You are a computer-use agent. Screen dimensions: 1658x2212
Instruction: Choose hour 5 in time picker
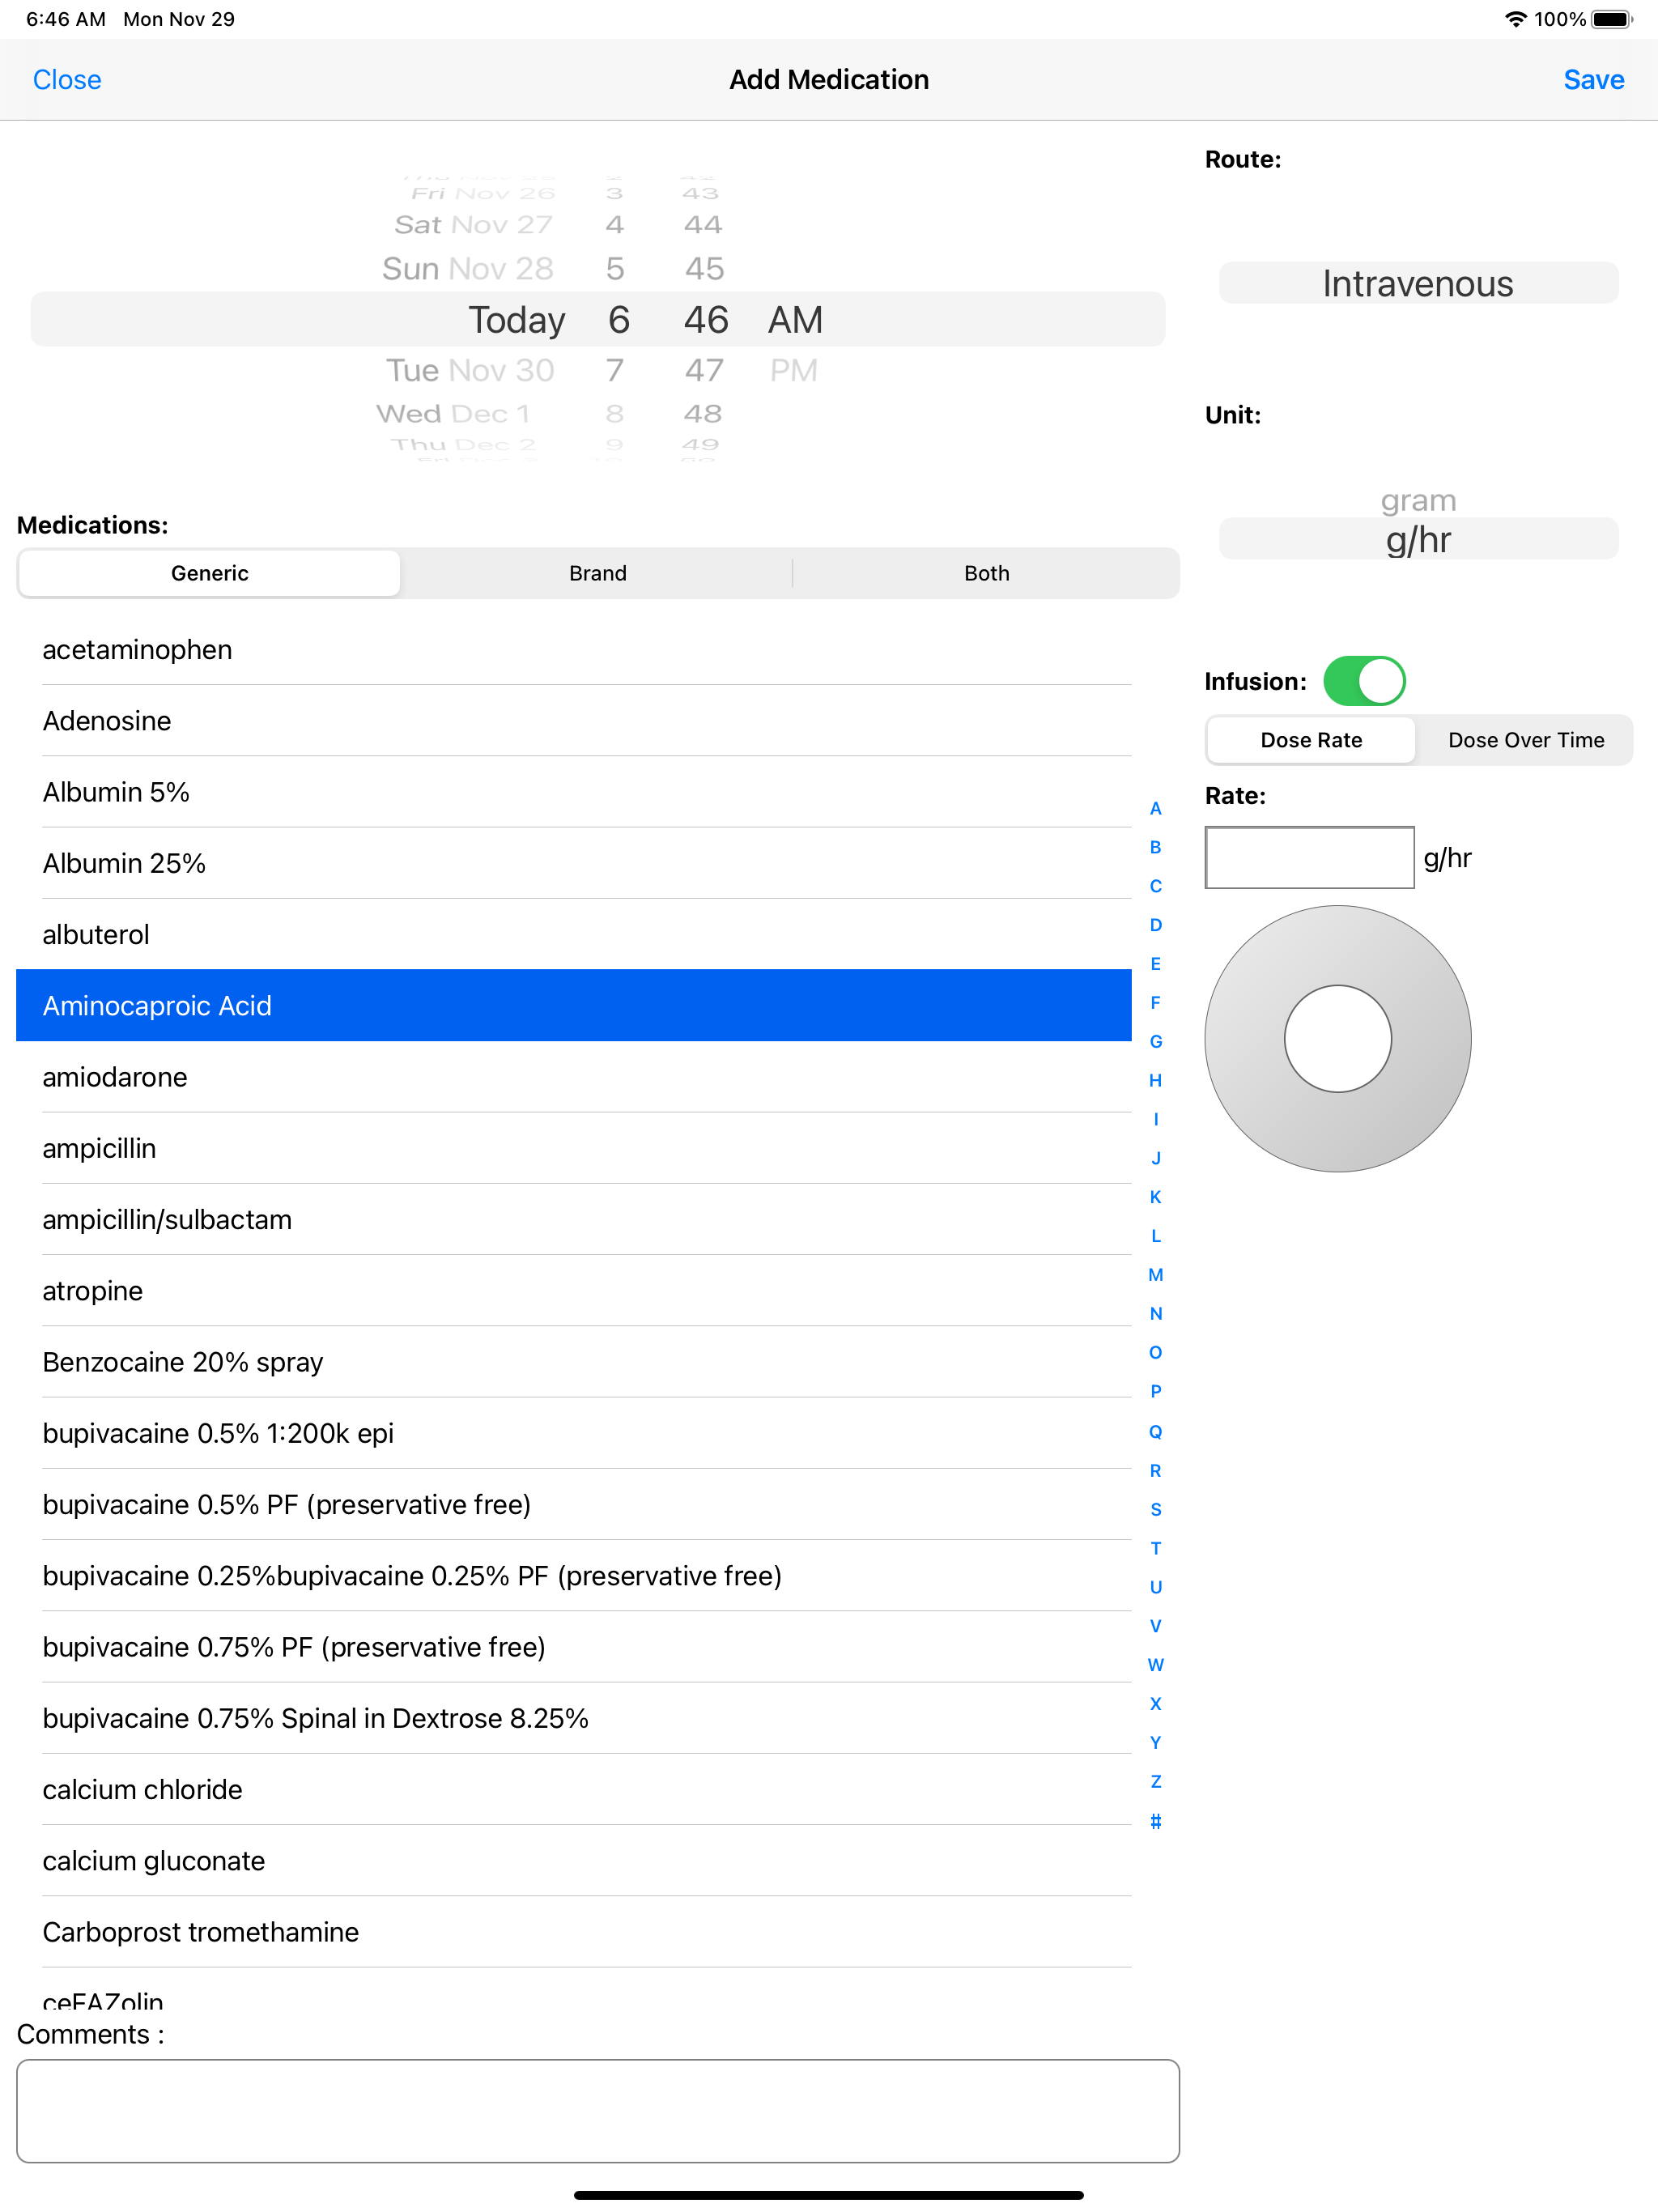pyautogui.click(x=614, y=268)
